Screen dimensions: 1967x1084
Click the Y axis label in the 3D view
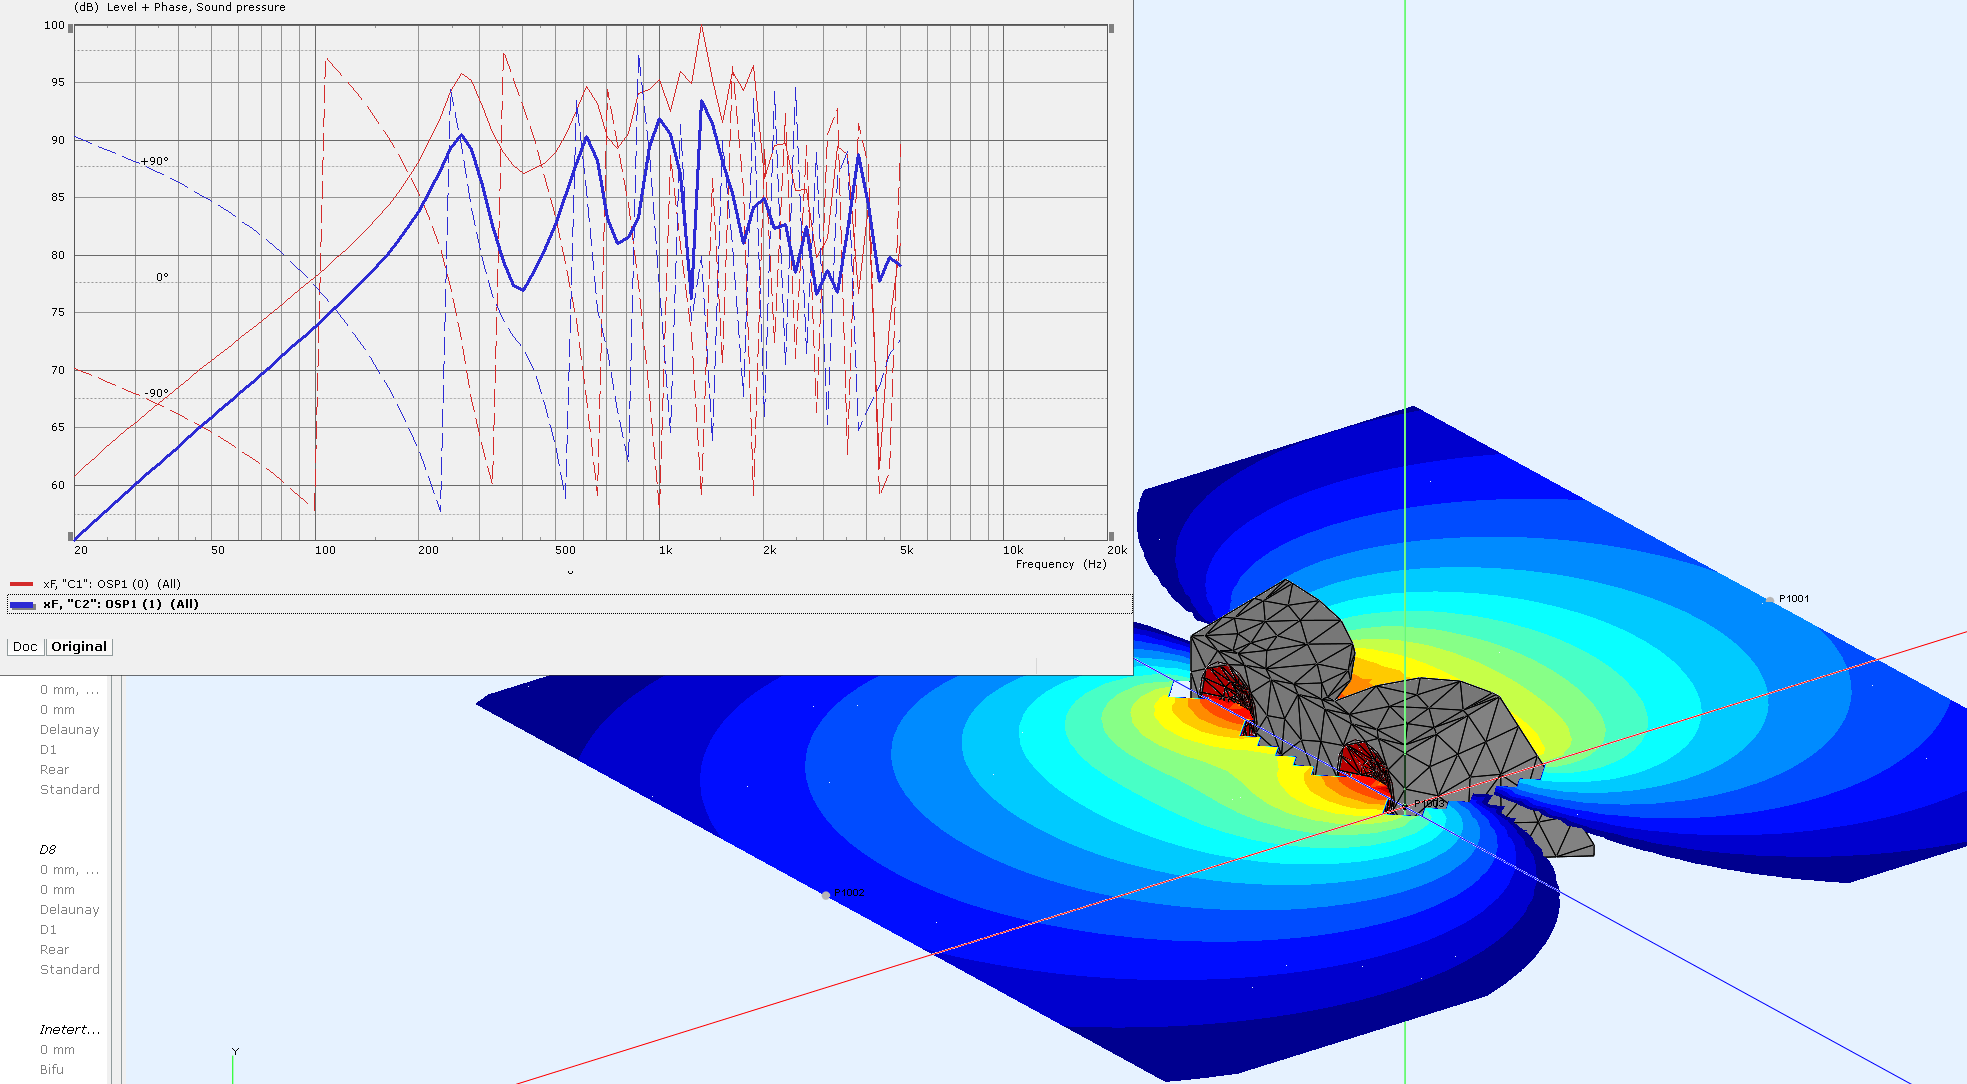point(235,1052)
